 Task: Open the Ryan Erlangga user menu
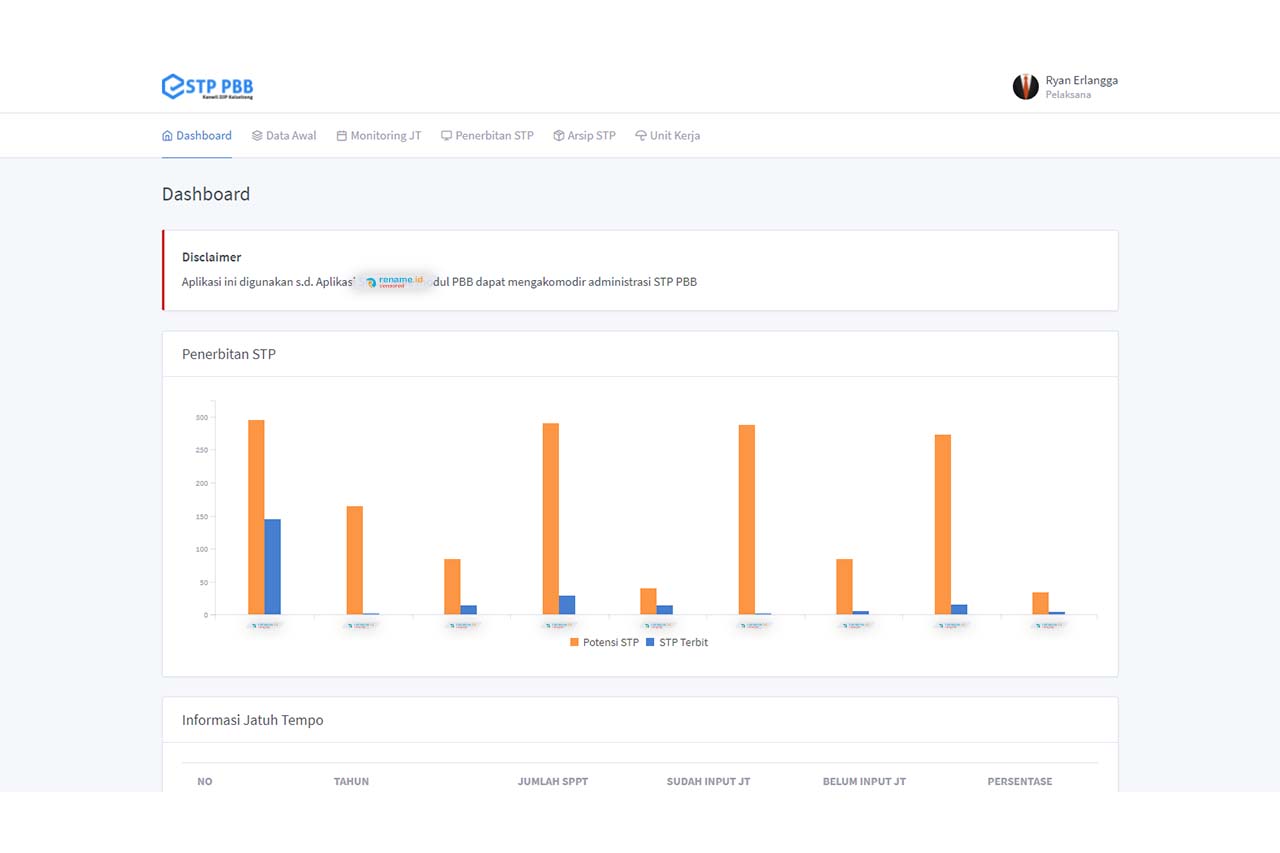click(x=1081, y=81)
